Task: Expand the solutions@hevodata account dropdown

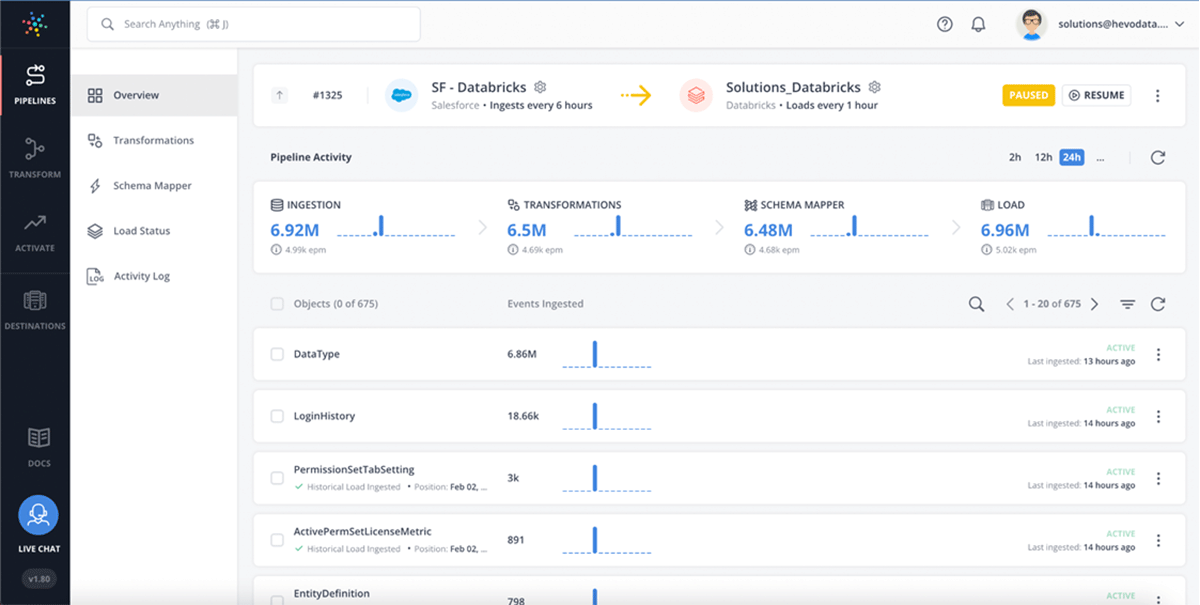Action: 1177,25
